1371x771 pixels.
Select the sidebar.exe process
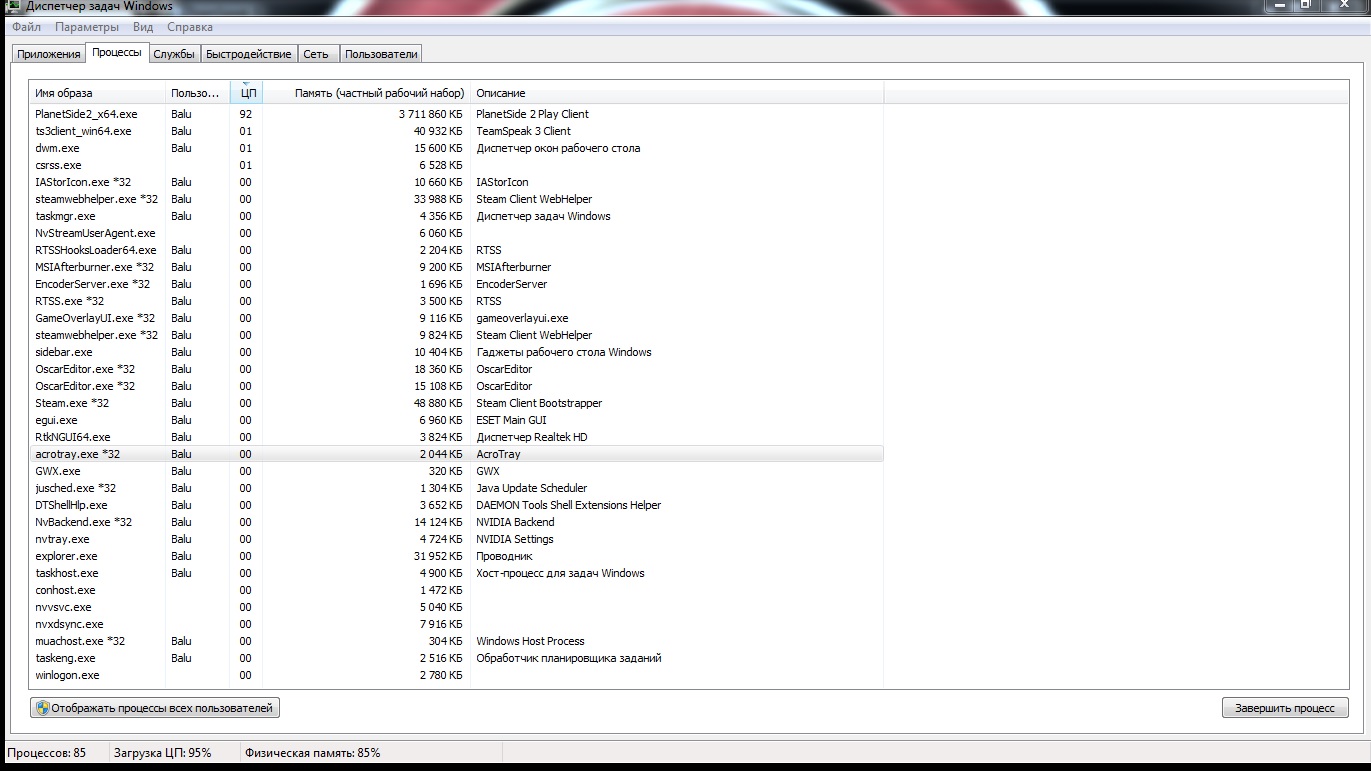457,352
